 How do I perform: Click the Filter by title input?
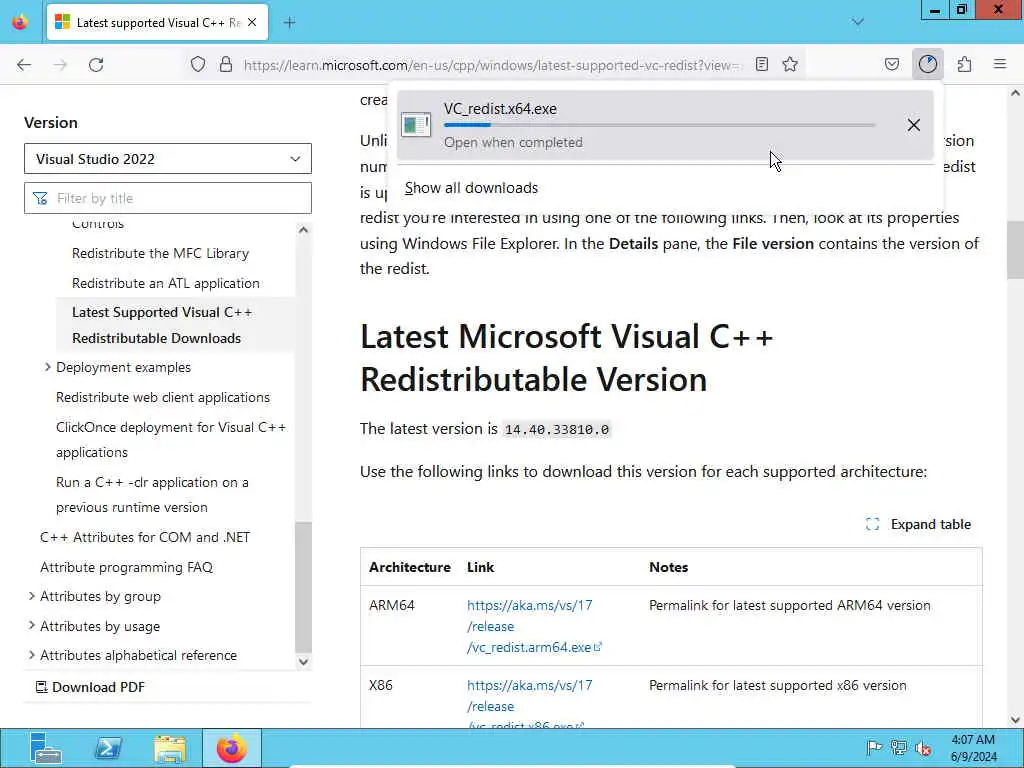pos(168,198)
